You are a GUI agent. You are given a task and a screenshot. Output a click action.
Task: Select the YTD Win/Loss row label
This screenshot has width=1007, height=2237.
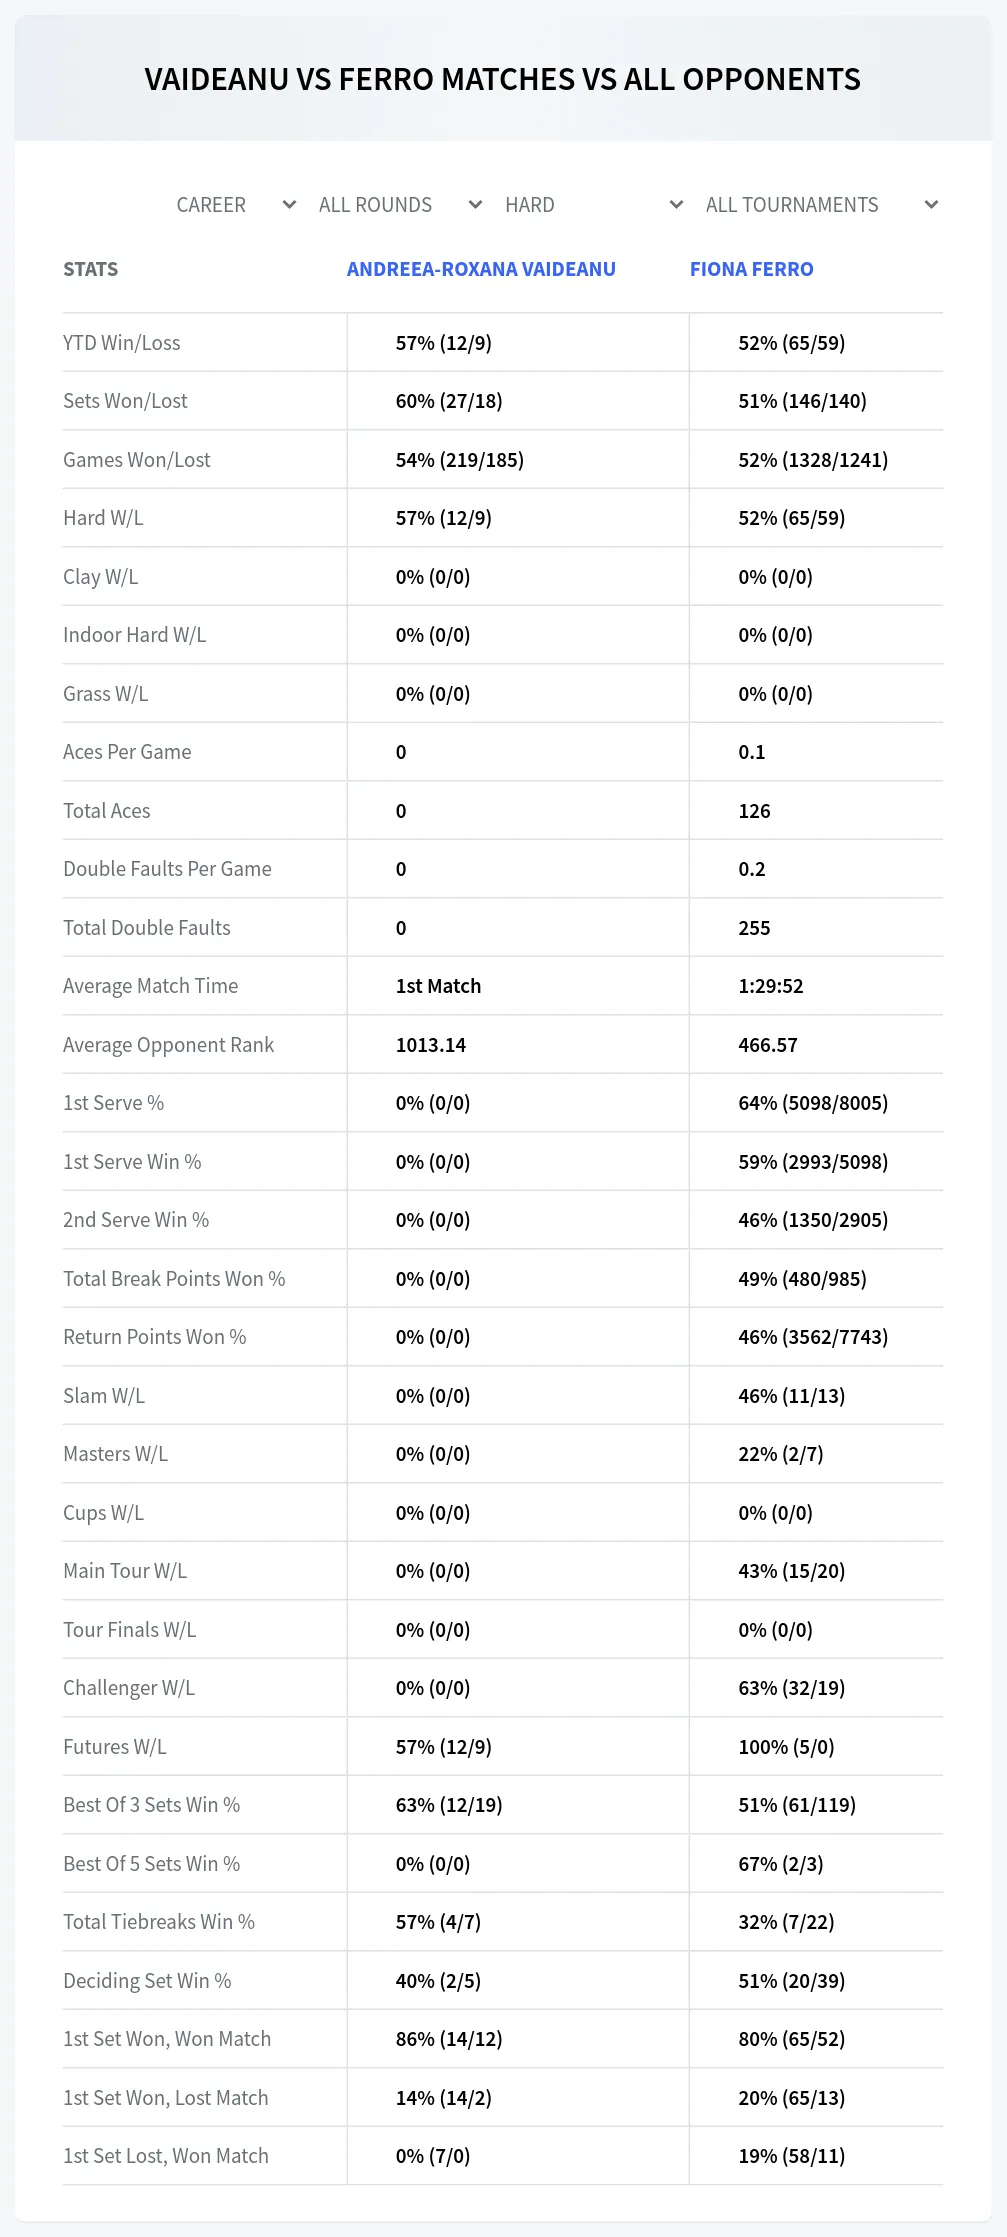coord(122,343)
